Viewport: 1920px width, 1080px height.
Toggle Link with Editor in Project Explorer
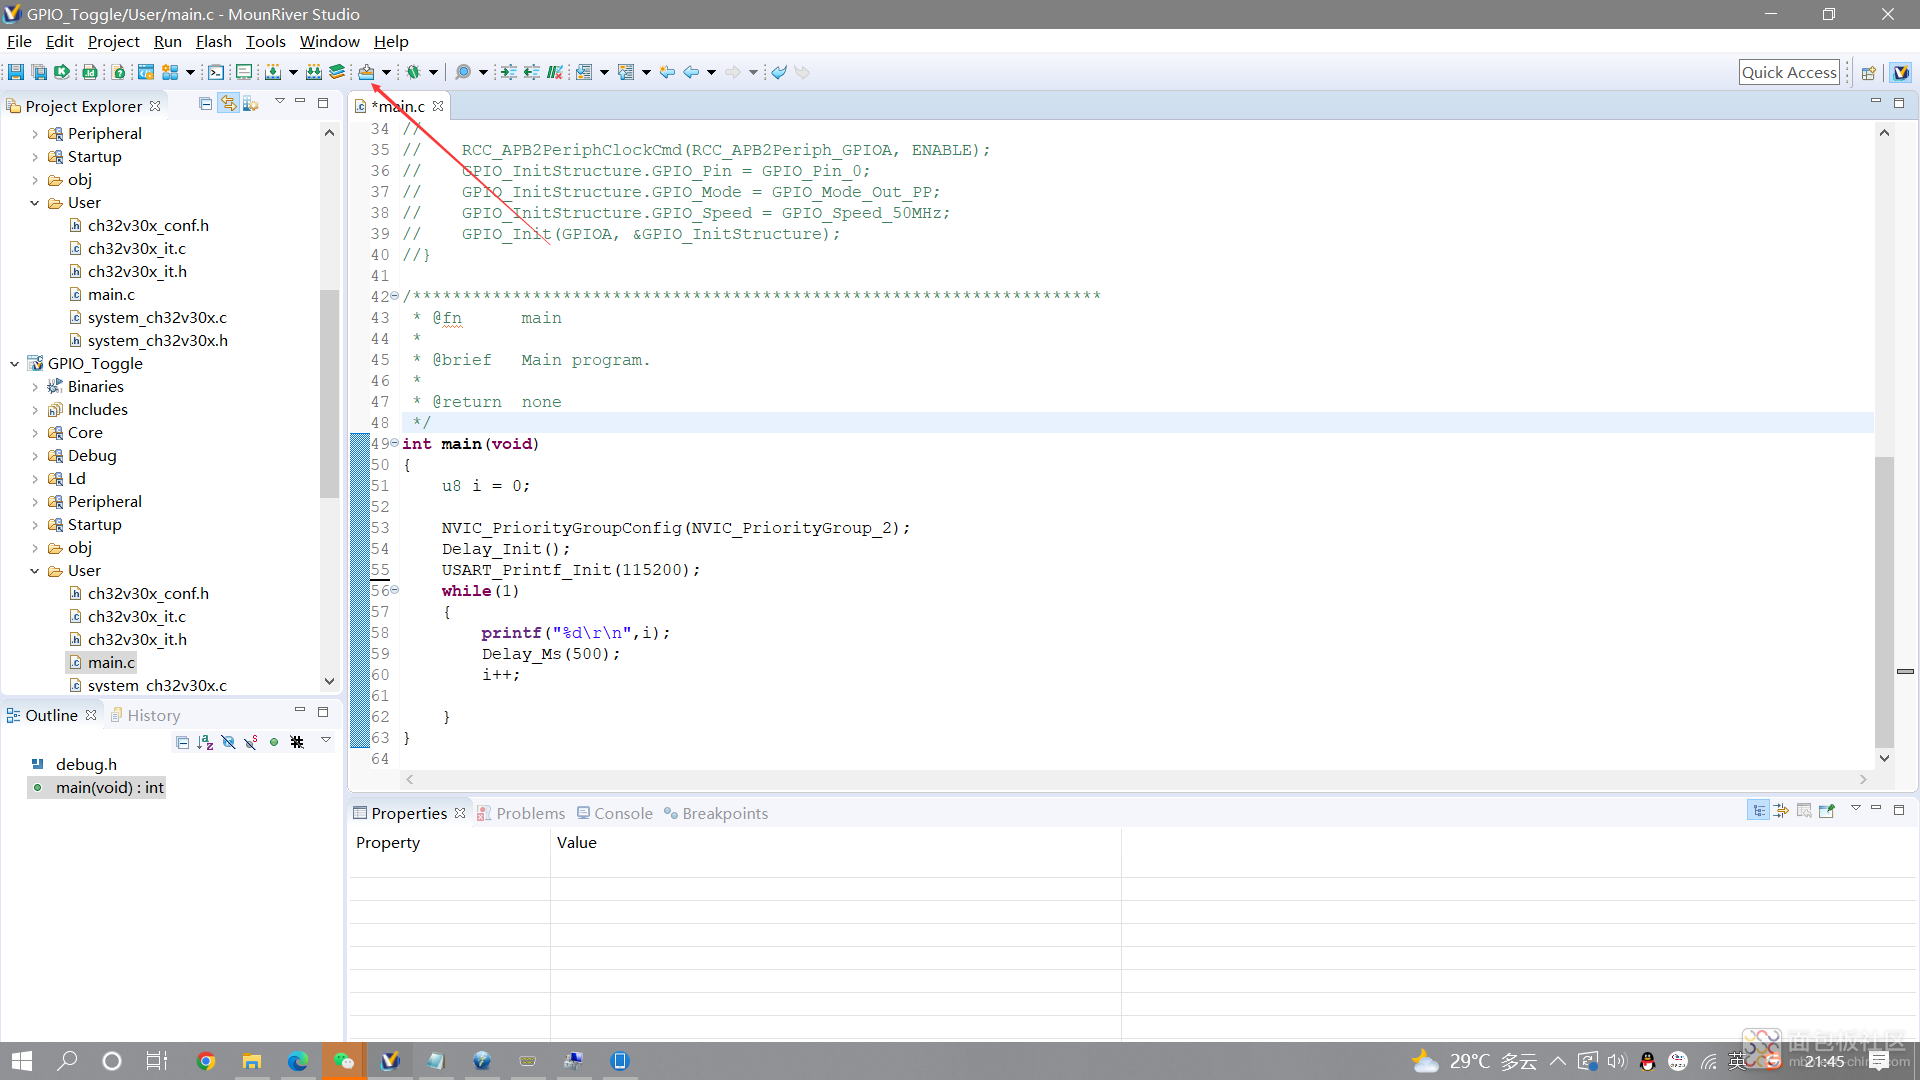pyautogui.click(x=229, y=104)
